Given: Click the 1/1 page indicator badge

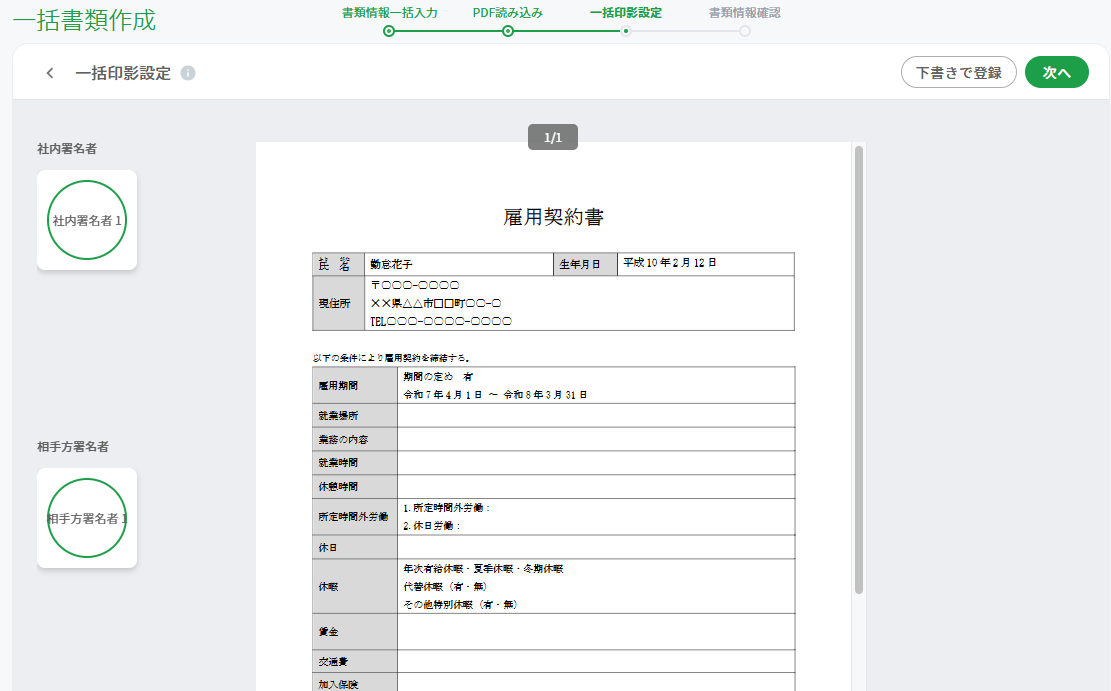Looking at the screenshot, I should click(x=553, y=137).
